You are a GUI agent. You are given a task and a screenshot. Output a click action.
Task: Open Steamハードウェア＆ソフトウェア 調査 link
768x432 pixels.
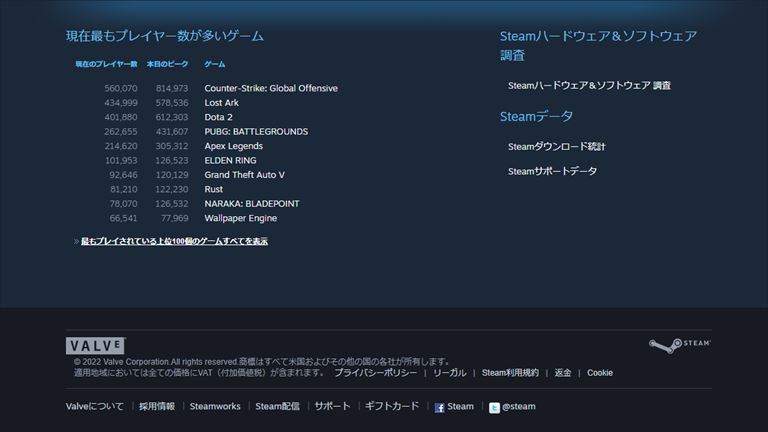pos(589,86)
